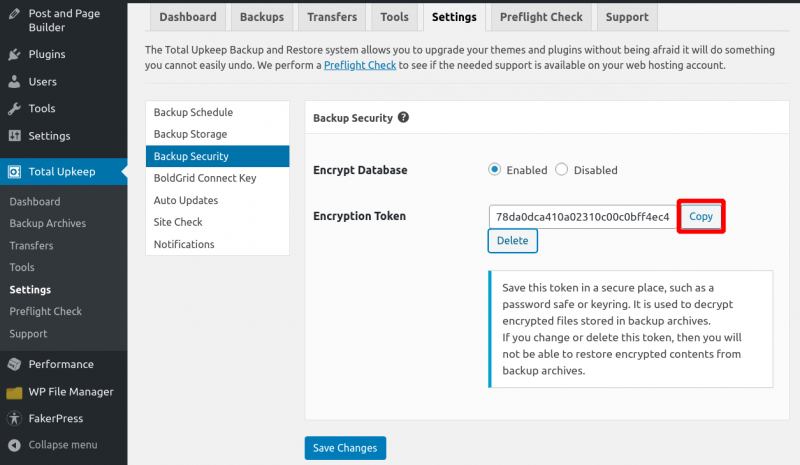Click the Encrypt Database label
This screenshot has width=800, height=465.
pos(360,170)
